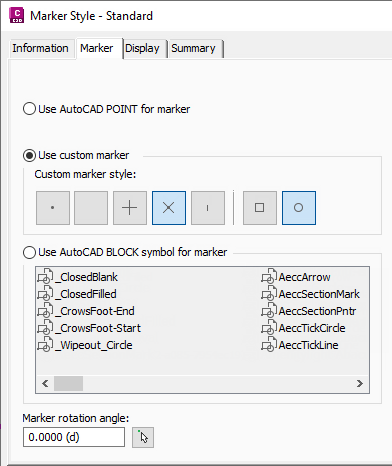Viewport: 392px width, 466px height.
Task: Enable Use AutoCAD POINT for marker
Action: tap(29, 109)
